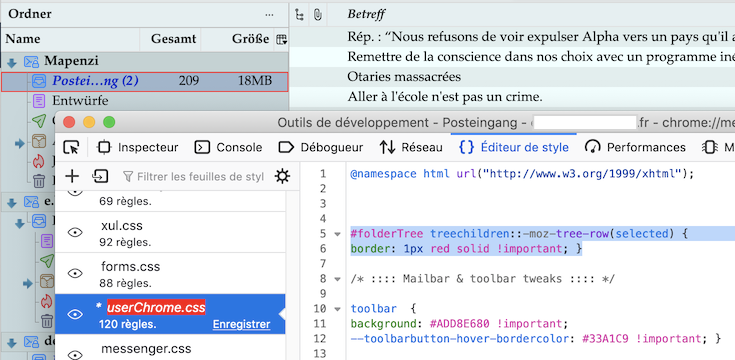The width and height of the screenshot is (735, 360).
Task: Fold the toolbar rule at line 10
Action: tap(338, 309)
